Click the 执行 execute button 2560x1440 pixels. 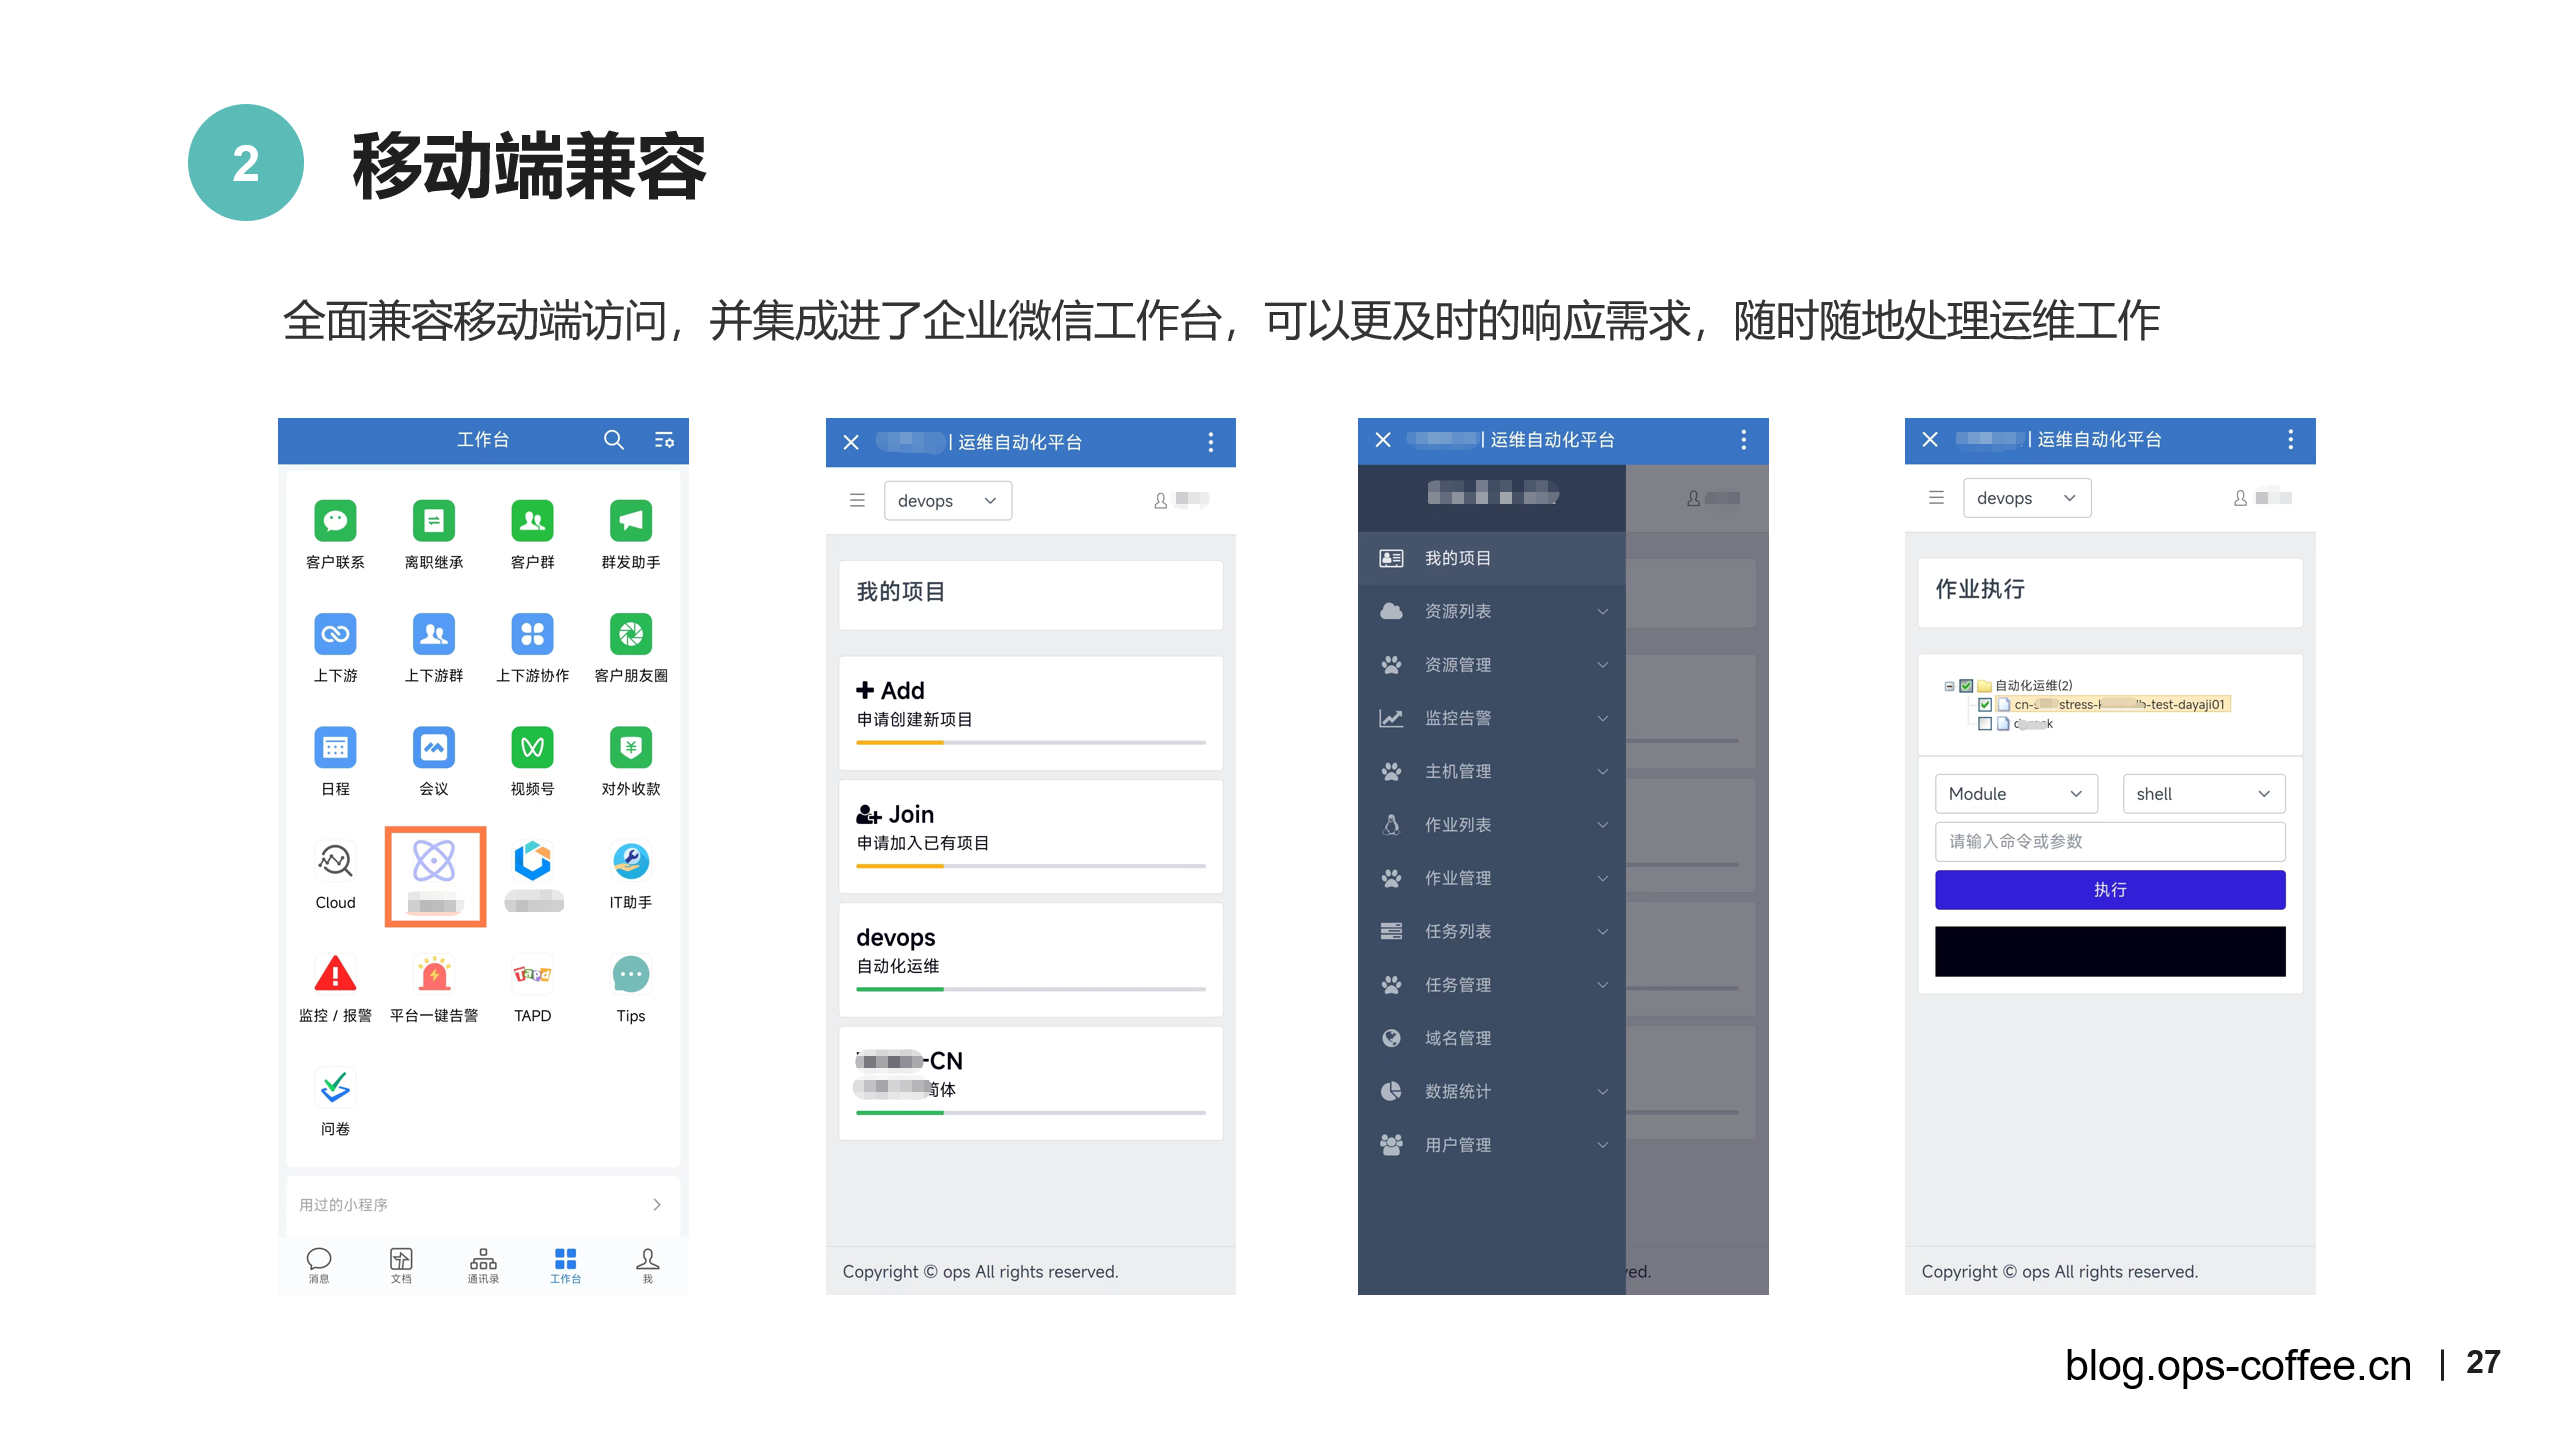(2109, 890)
